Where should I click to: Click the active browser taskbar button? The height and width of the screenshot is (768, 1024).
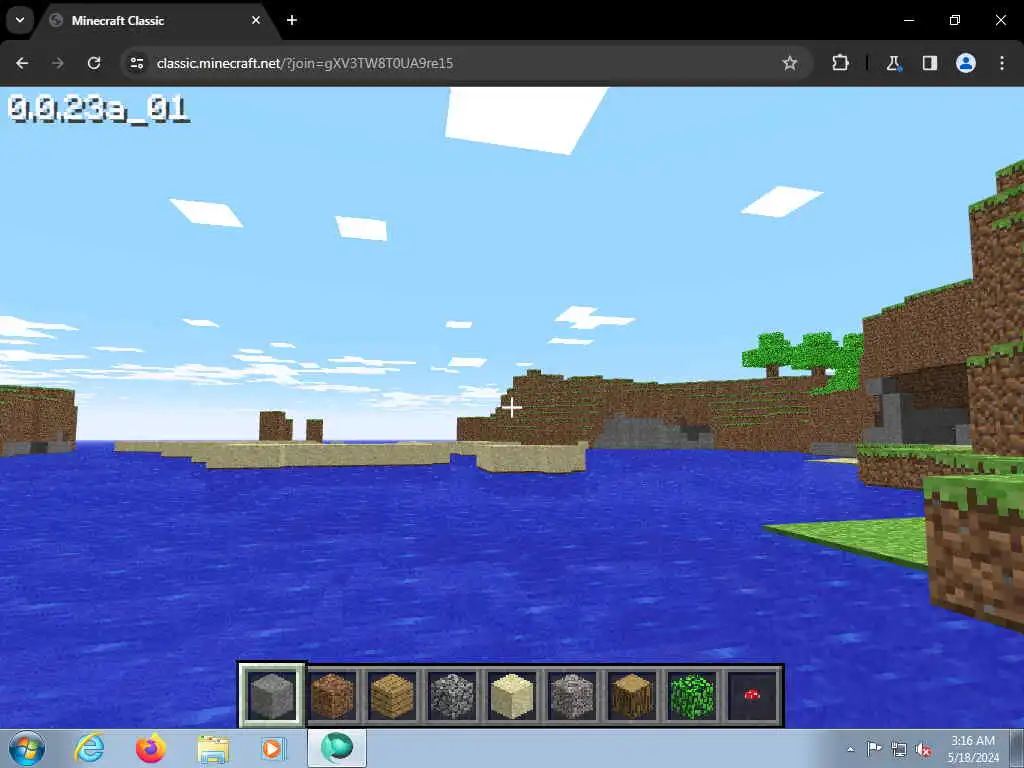coord(337,748)
